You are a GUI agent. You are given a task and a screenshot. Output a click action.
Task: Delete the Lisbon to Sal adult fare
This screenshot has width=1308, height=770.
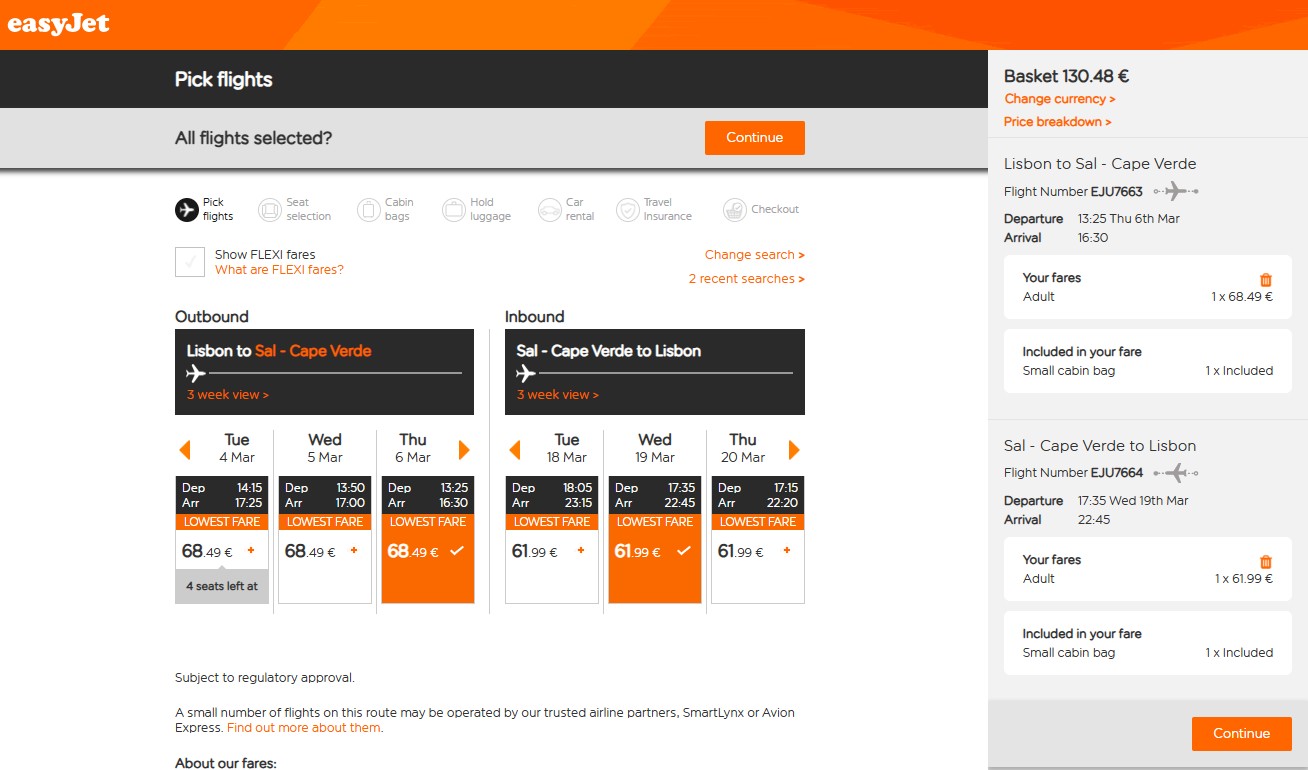click(x=1266, y=280)
